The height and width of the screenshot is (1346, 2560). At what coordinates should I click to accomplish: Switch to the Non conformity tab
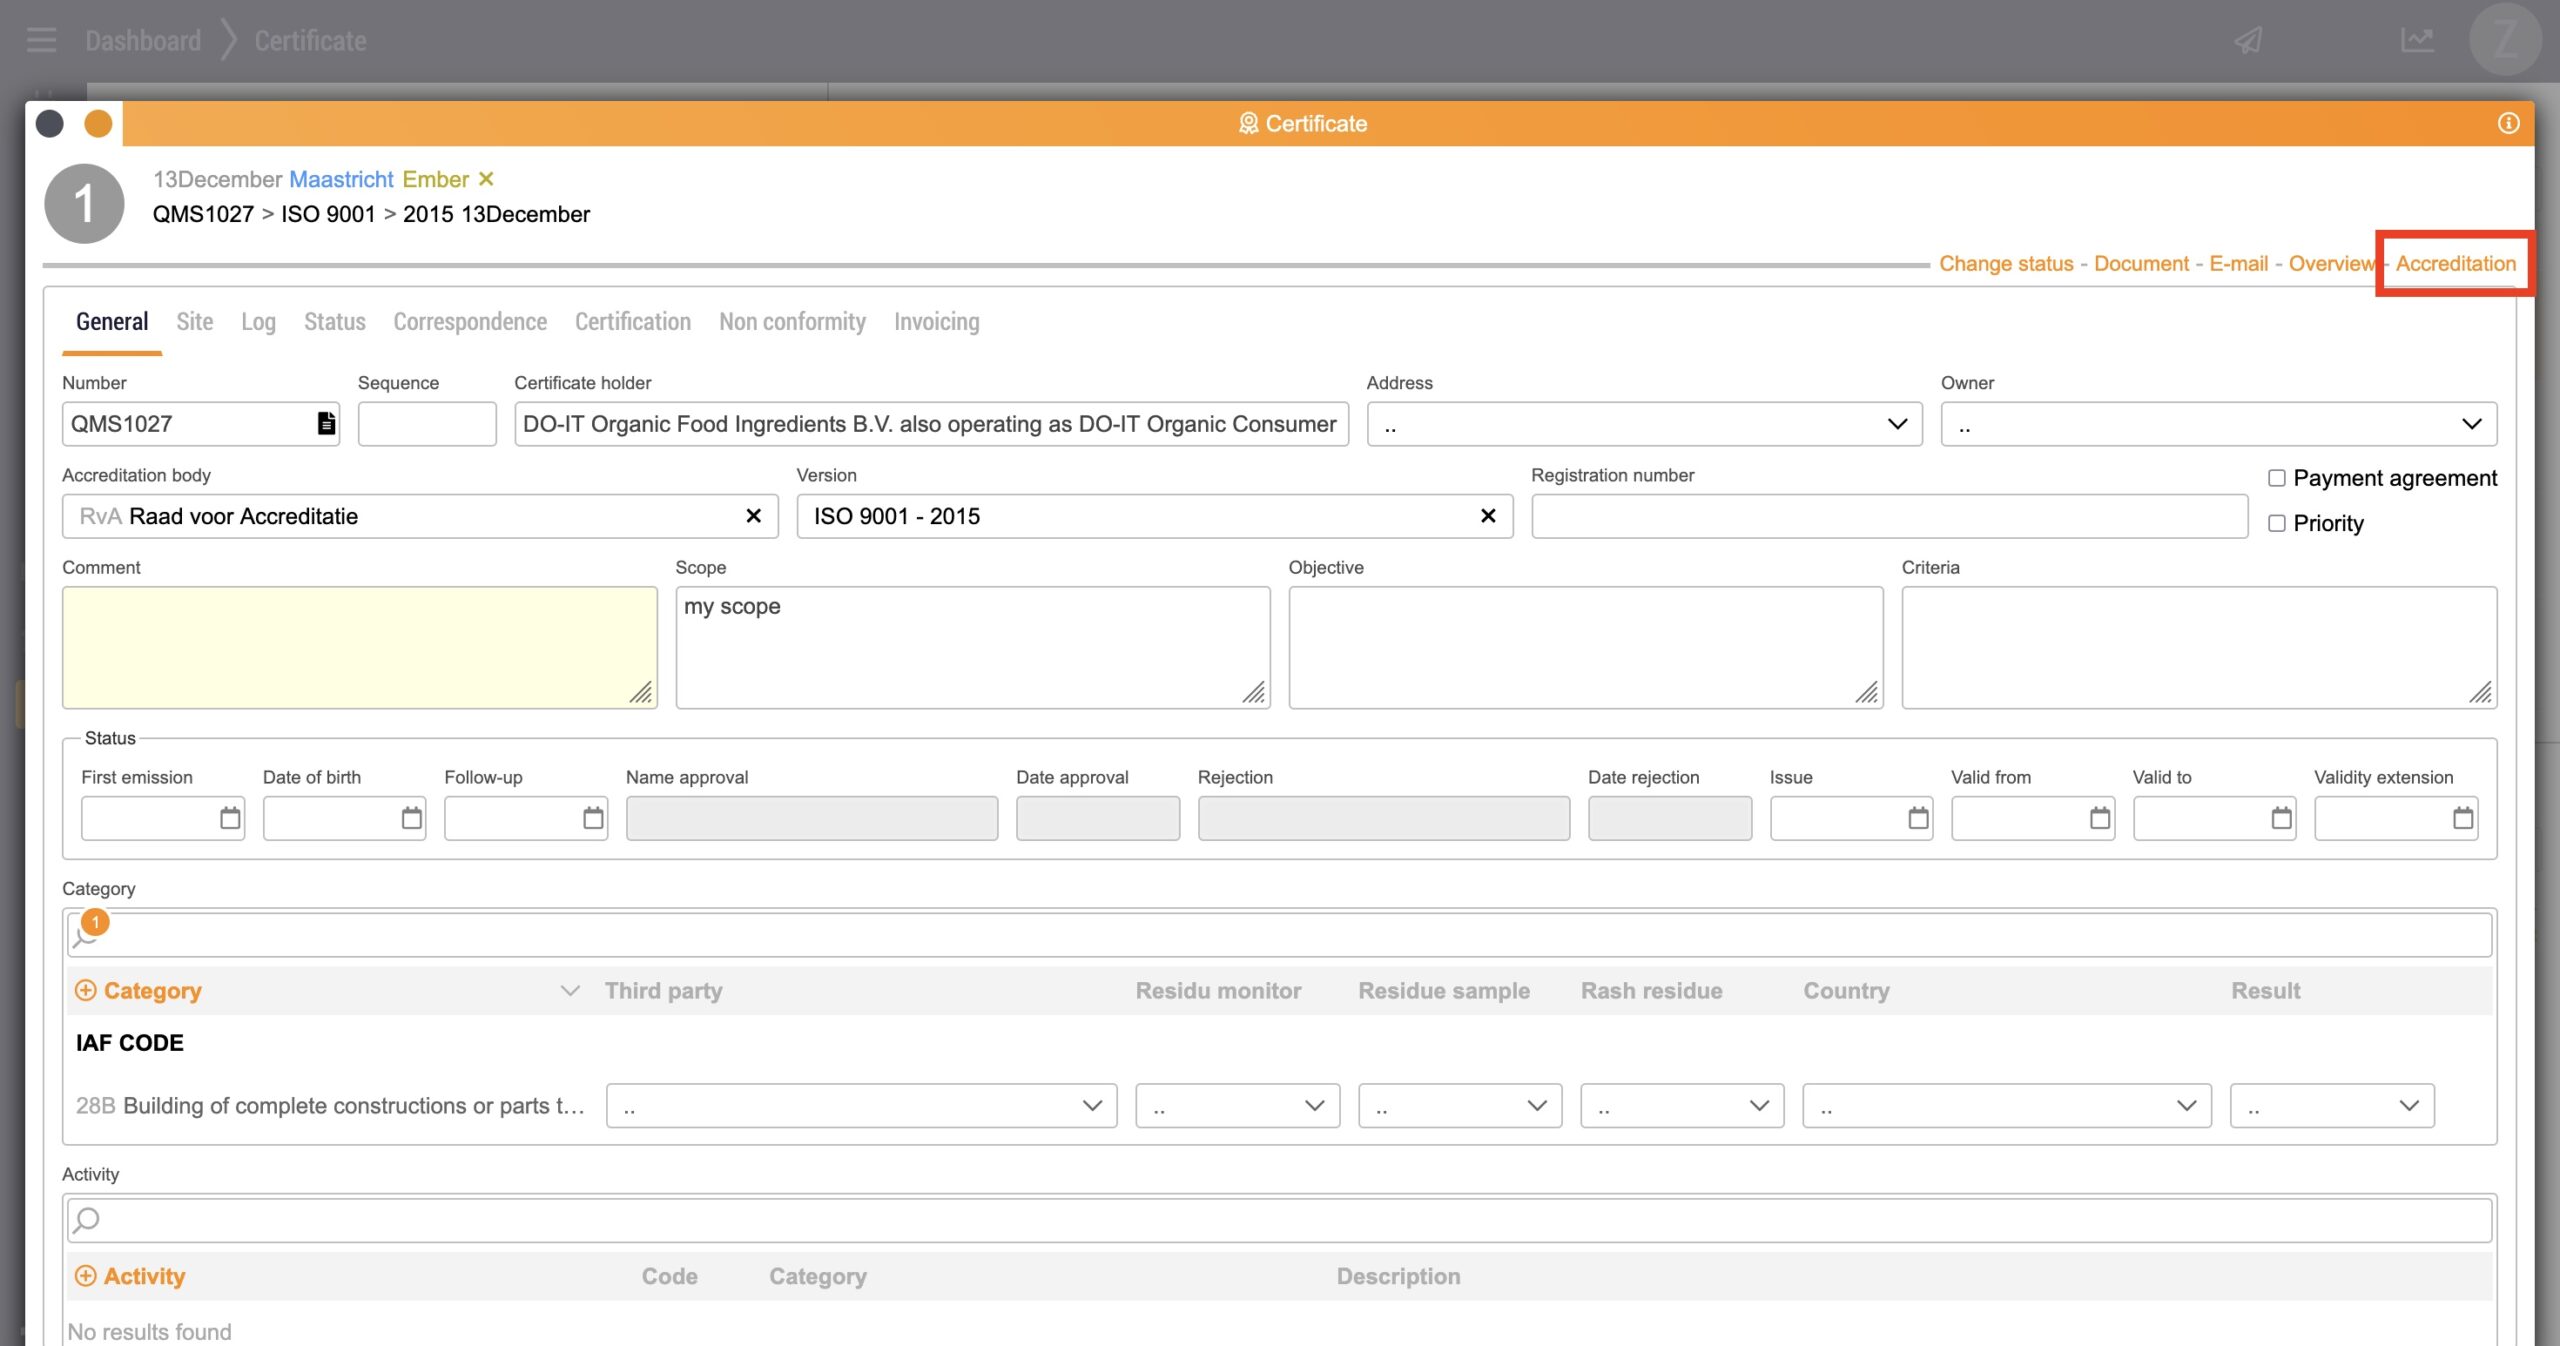point(792,322)
